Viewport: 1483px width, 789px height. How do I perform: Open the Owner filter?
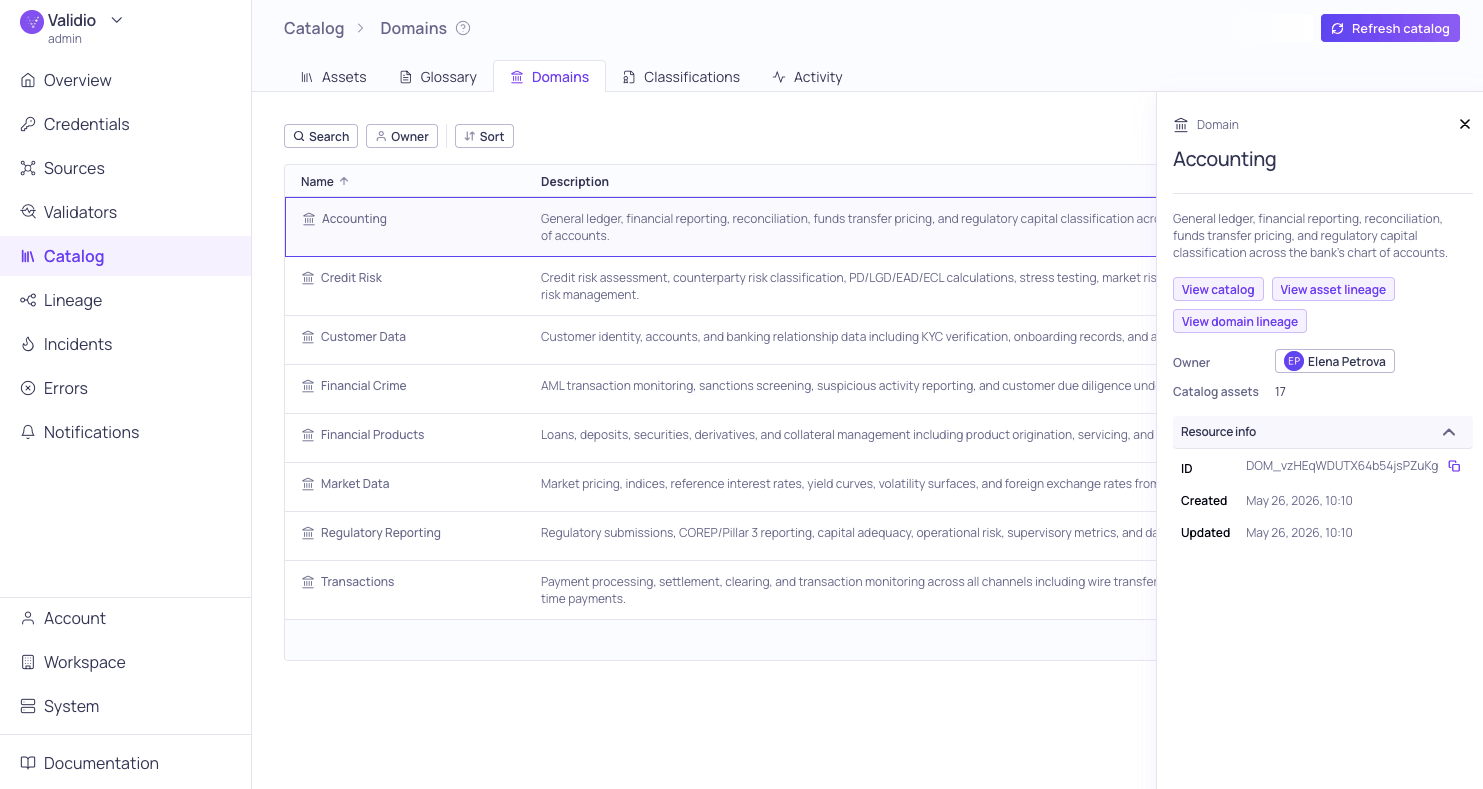click(402, 136)
